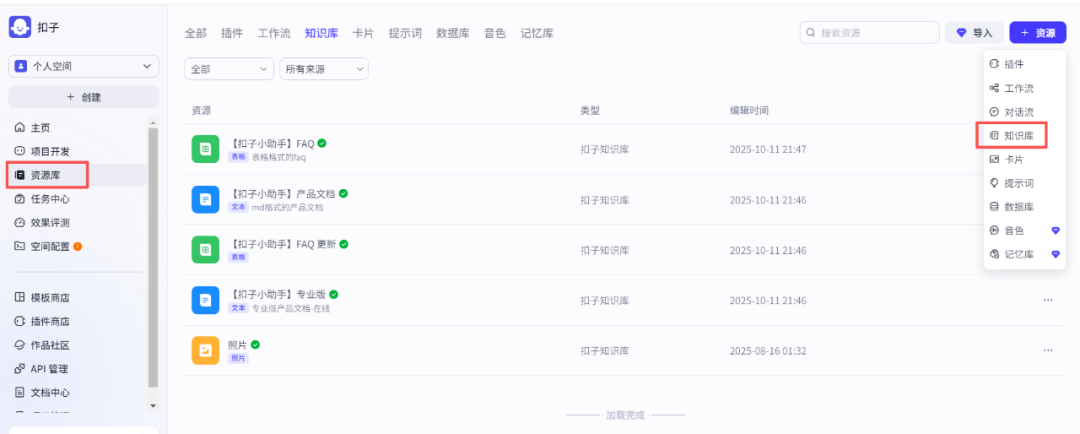Click the green check beside 照片

(x=255, y=344)
